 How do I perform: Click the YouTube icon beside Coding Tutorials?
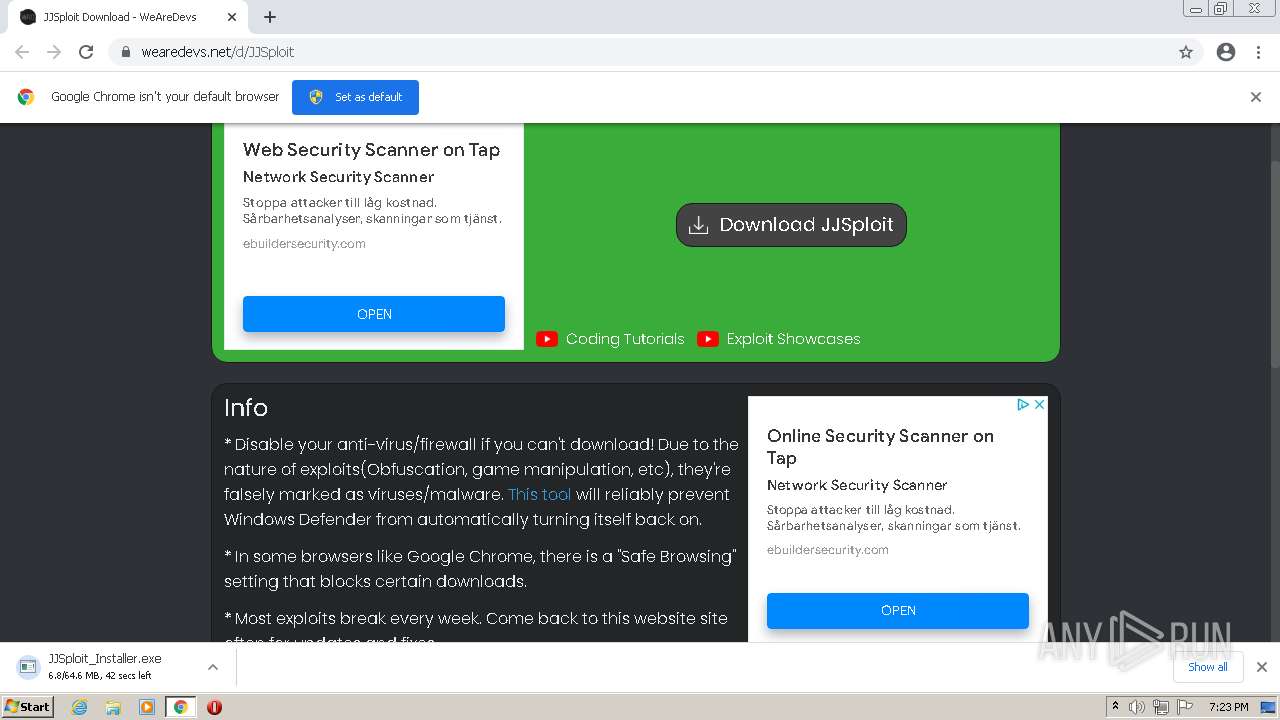click(547, 339)
